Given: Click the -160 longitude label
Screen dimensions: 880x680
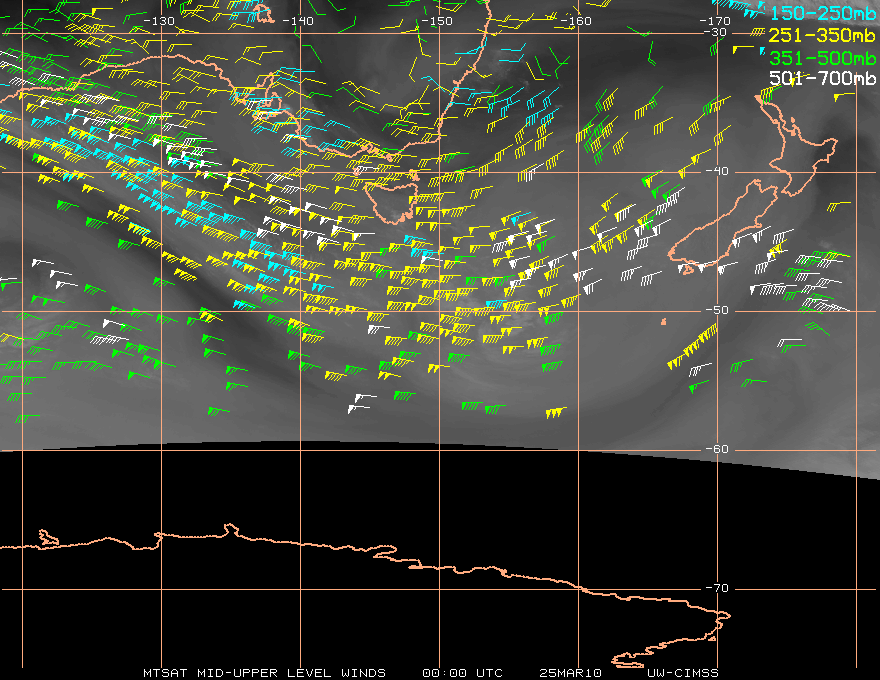Looking at the screenshot, I should click(x=576, y=21).
